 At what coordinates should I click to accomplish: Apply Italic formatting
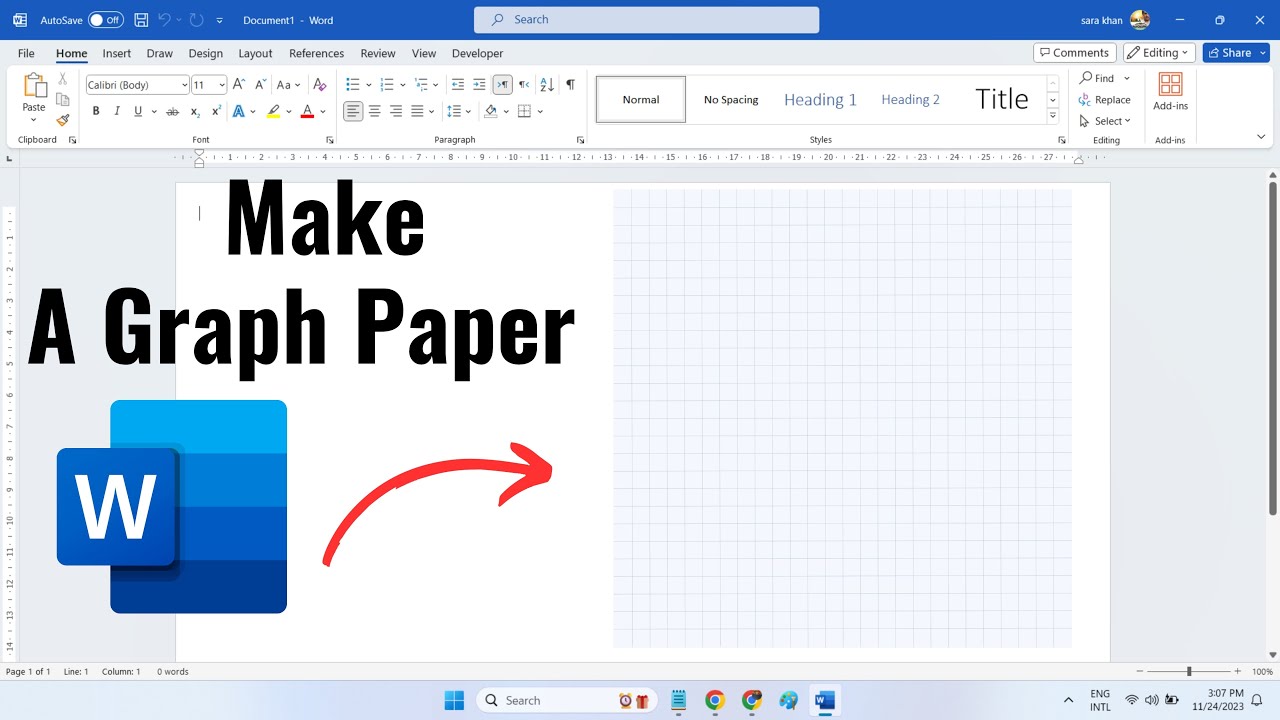(117, 111)
